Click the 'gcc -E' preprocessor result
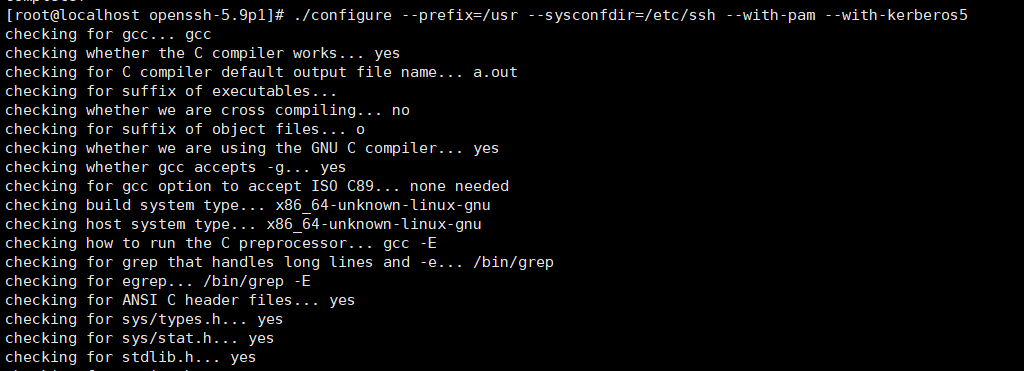The width and height of the screenshot is (1024, 371). click(x=409, y=243)
